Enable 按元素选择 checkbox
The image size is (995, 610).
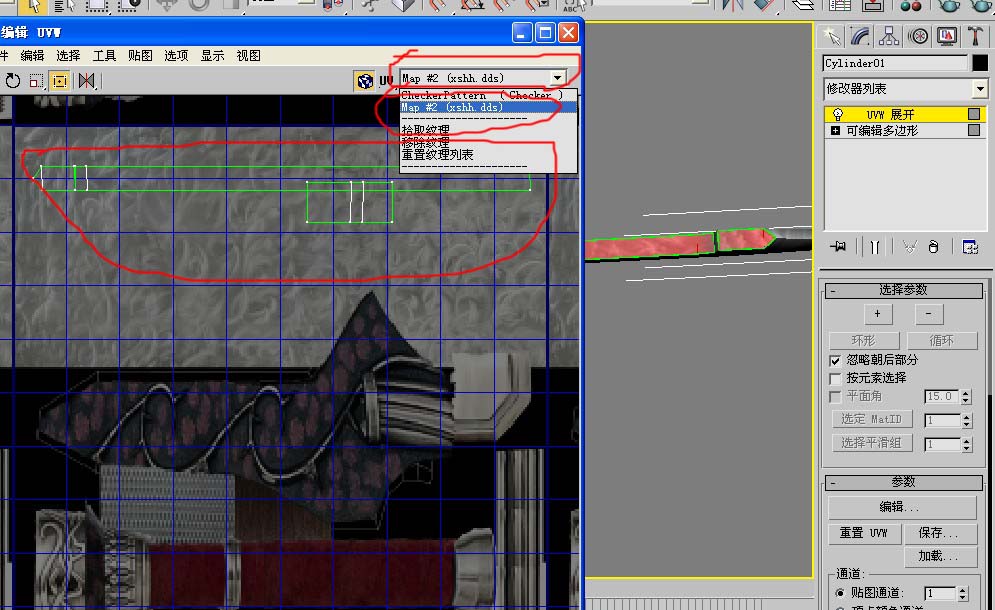click(835, 378)
